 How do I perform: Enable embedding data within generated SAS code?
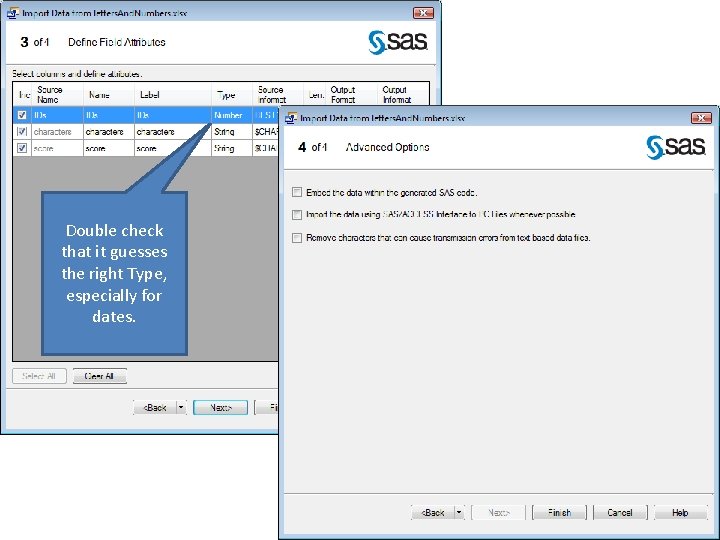click(297, 192)
